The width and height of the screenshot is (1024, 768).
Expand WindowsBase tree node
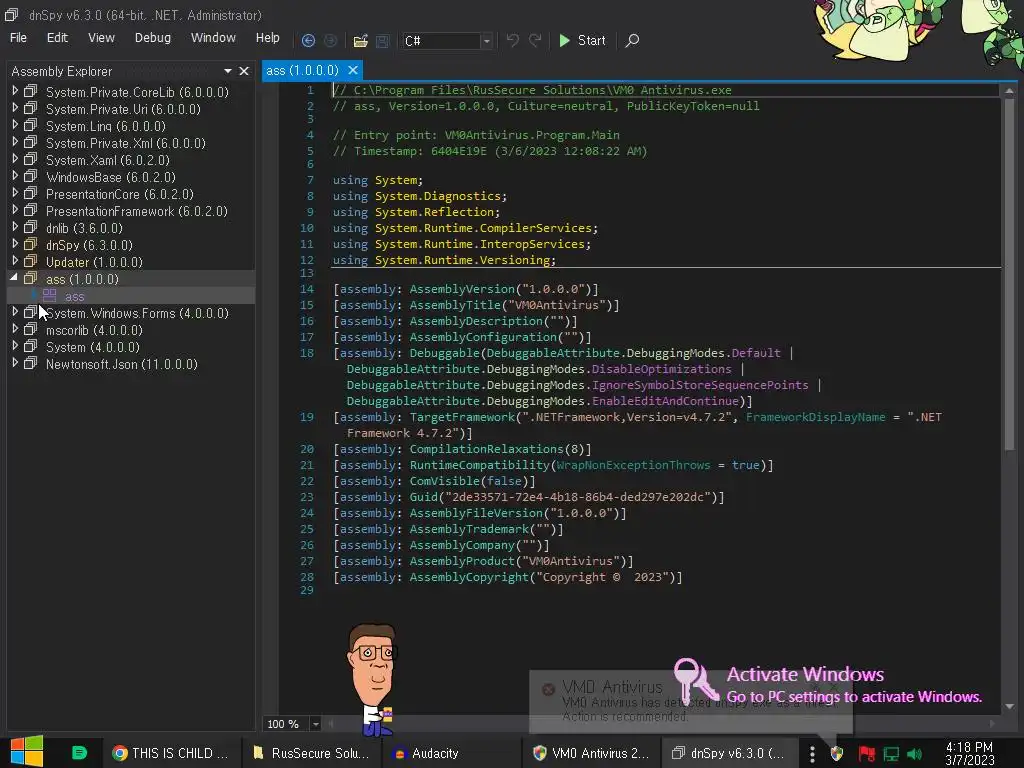(14, 176)
